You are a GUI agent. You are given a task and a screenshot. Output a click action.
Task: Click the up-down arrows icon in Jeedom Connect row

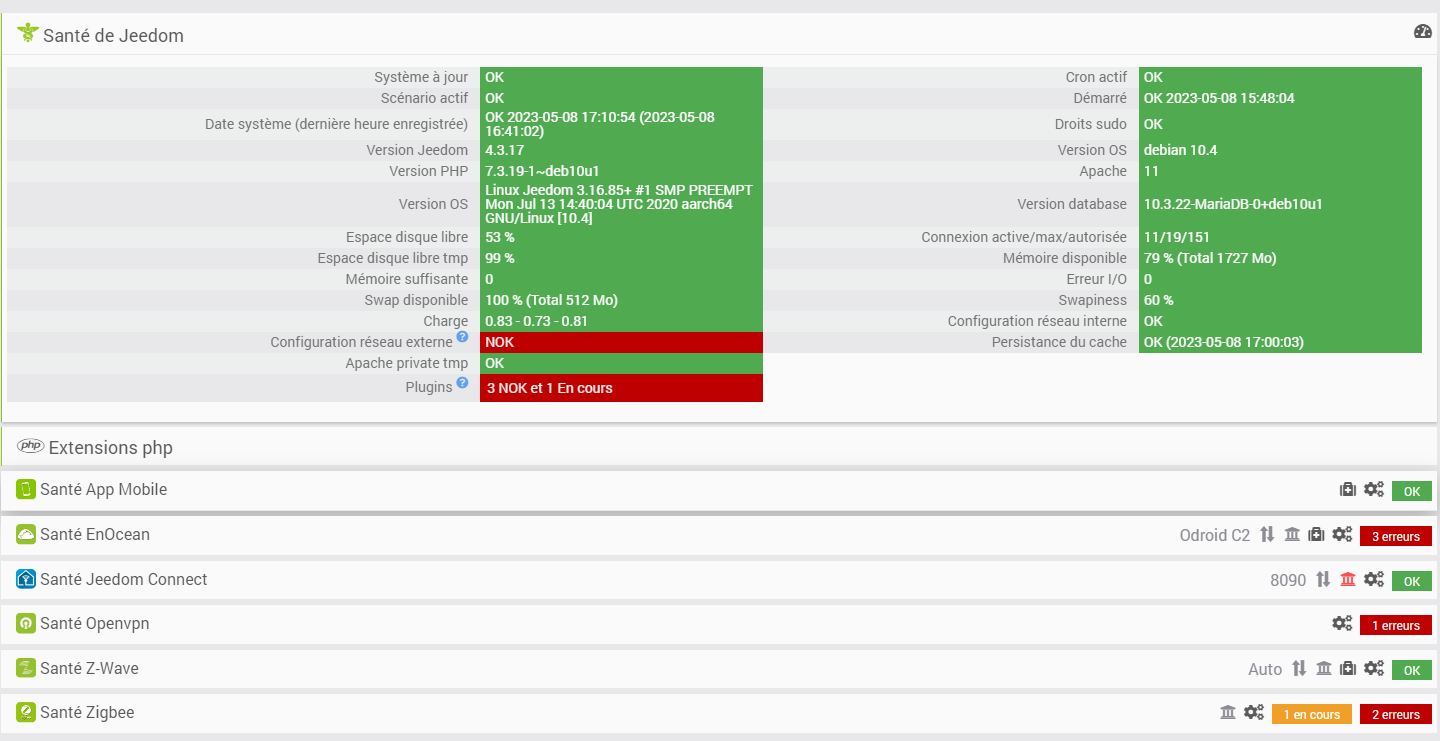[1323, 580]
